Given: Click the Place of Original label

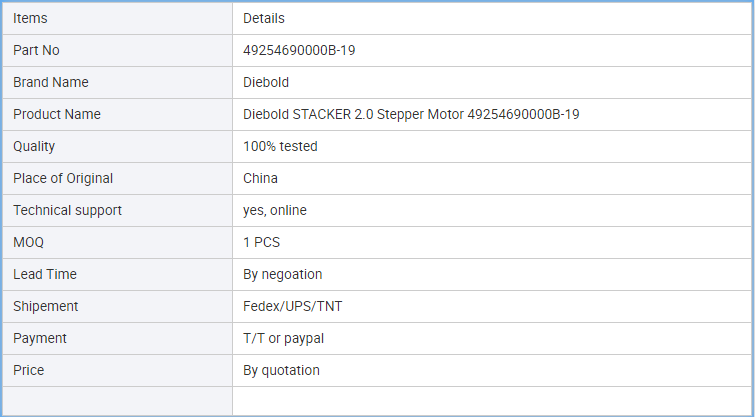Looking at the screenshot, I should (63, 178).
